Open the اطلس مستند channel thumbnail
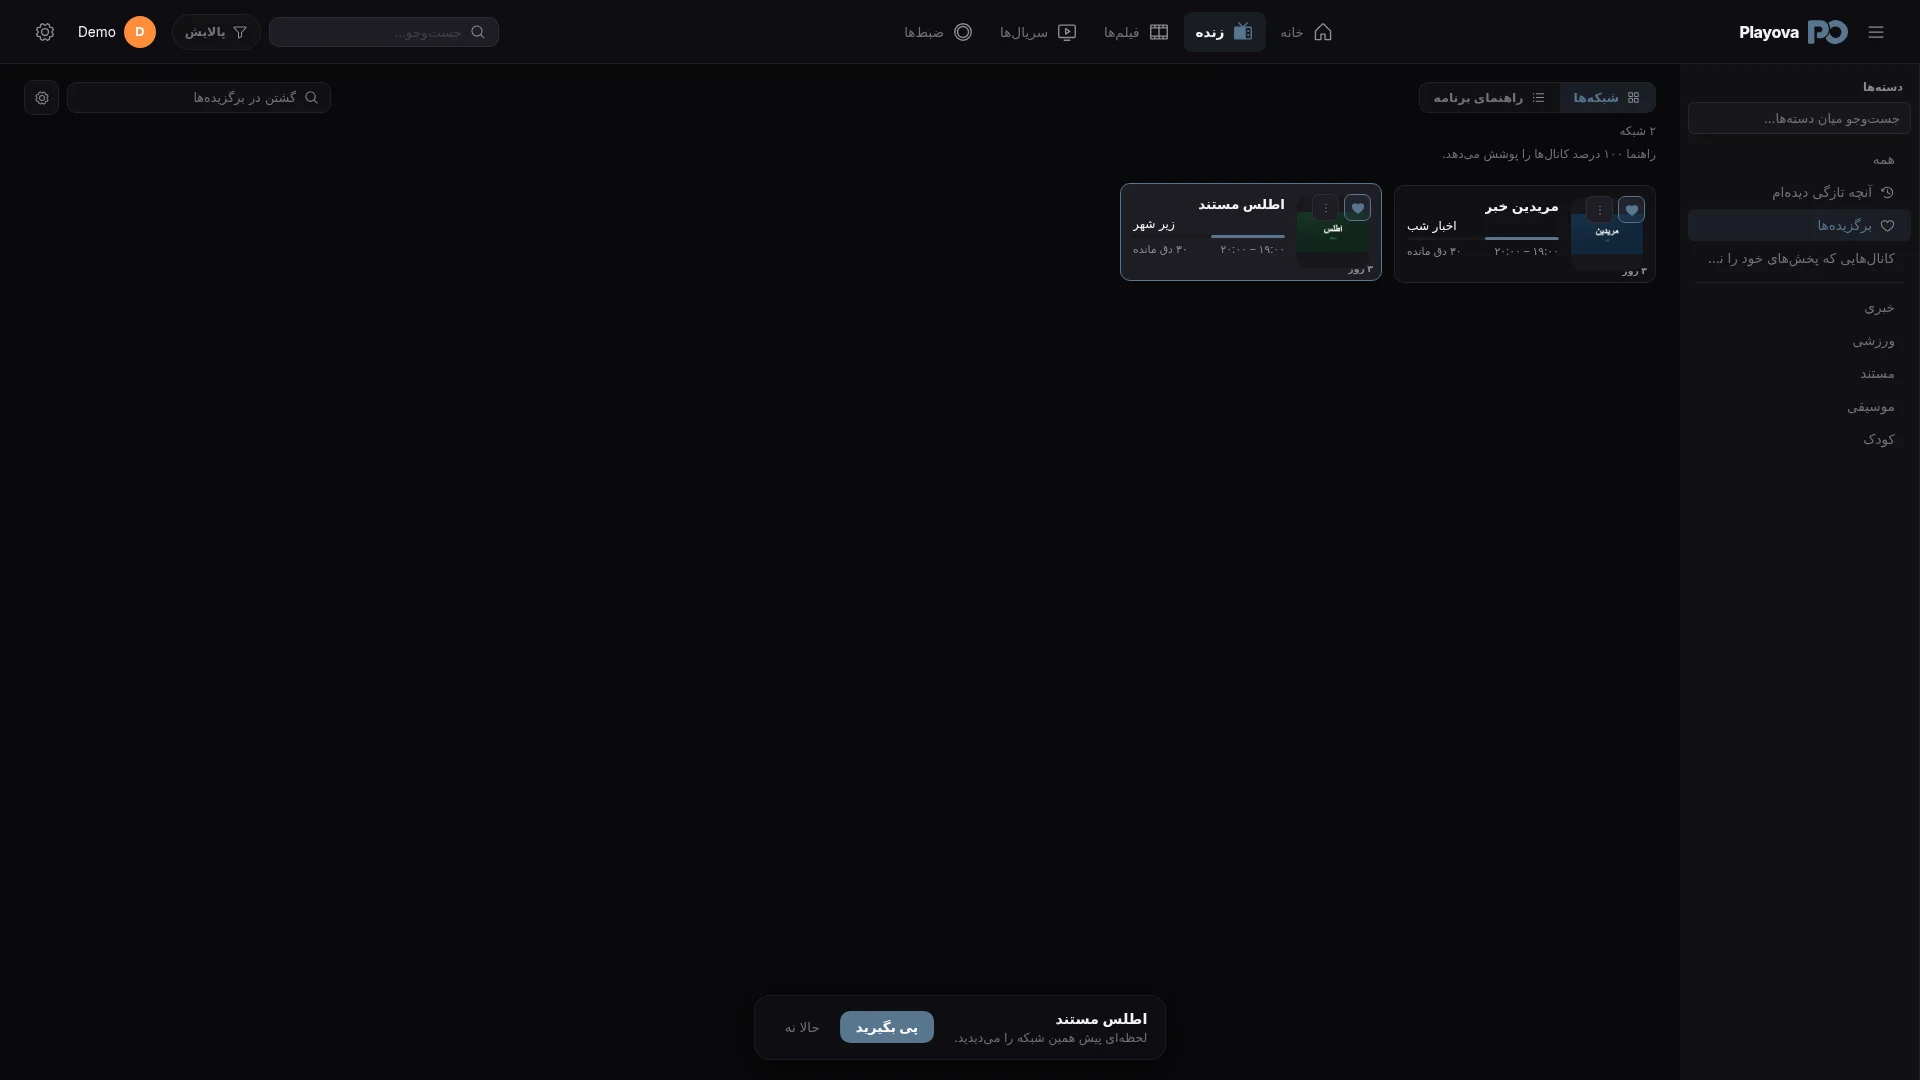The width and height of the screenshot is (1920, 1080). [x=1333, y=232]
